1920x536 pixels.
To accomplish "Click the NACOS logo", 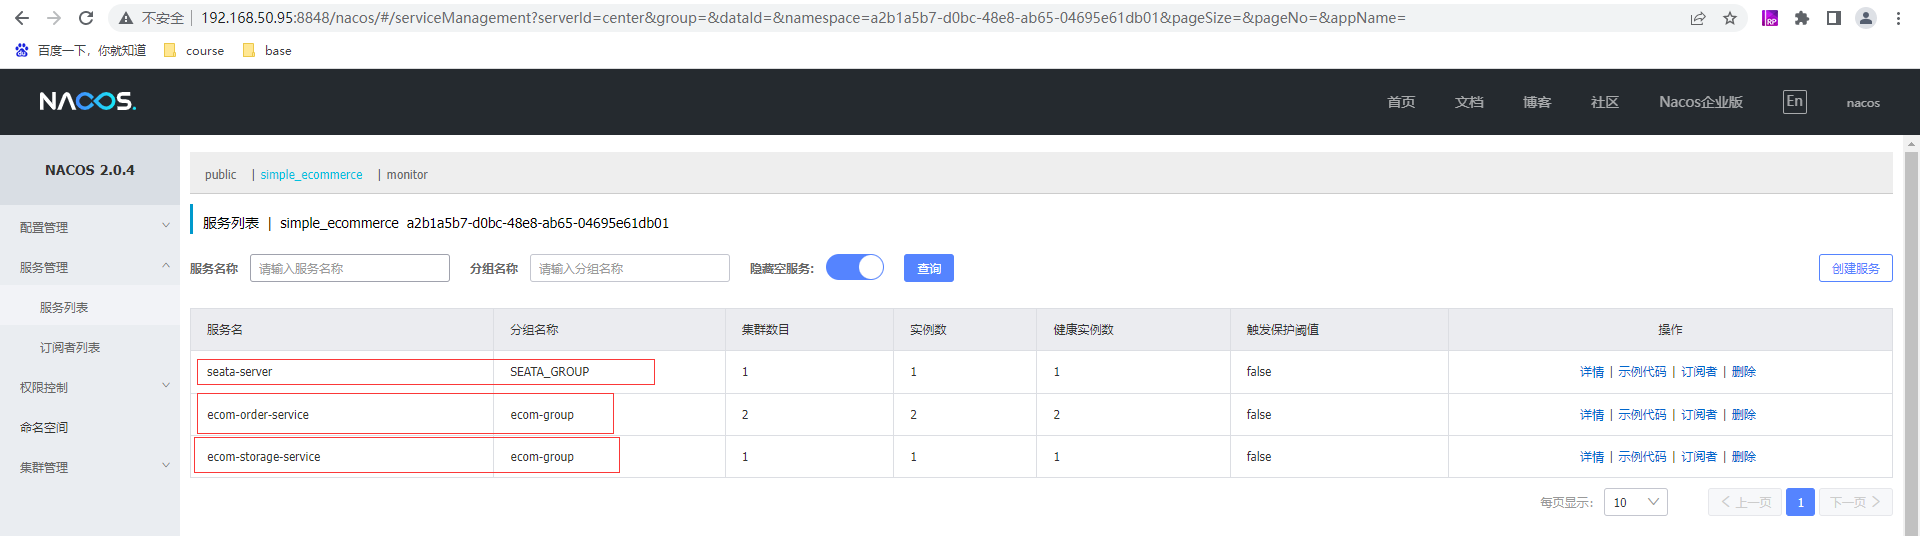I will click(88, 101).
